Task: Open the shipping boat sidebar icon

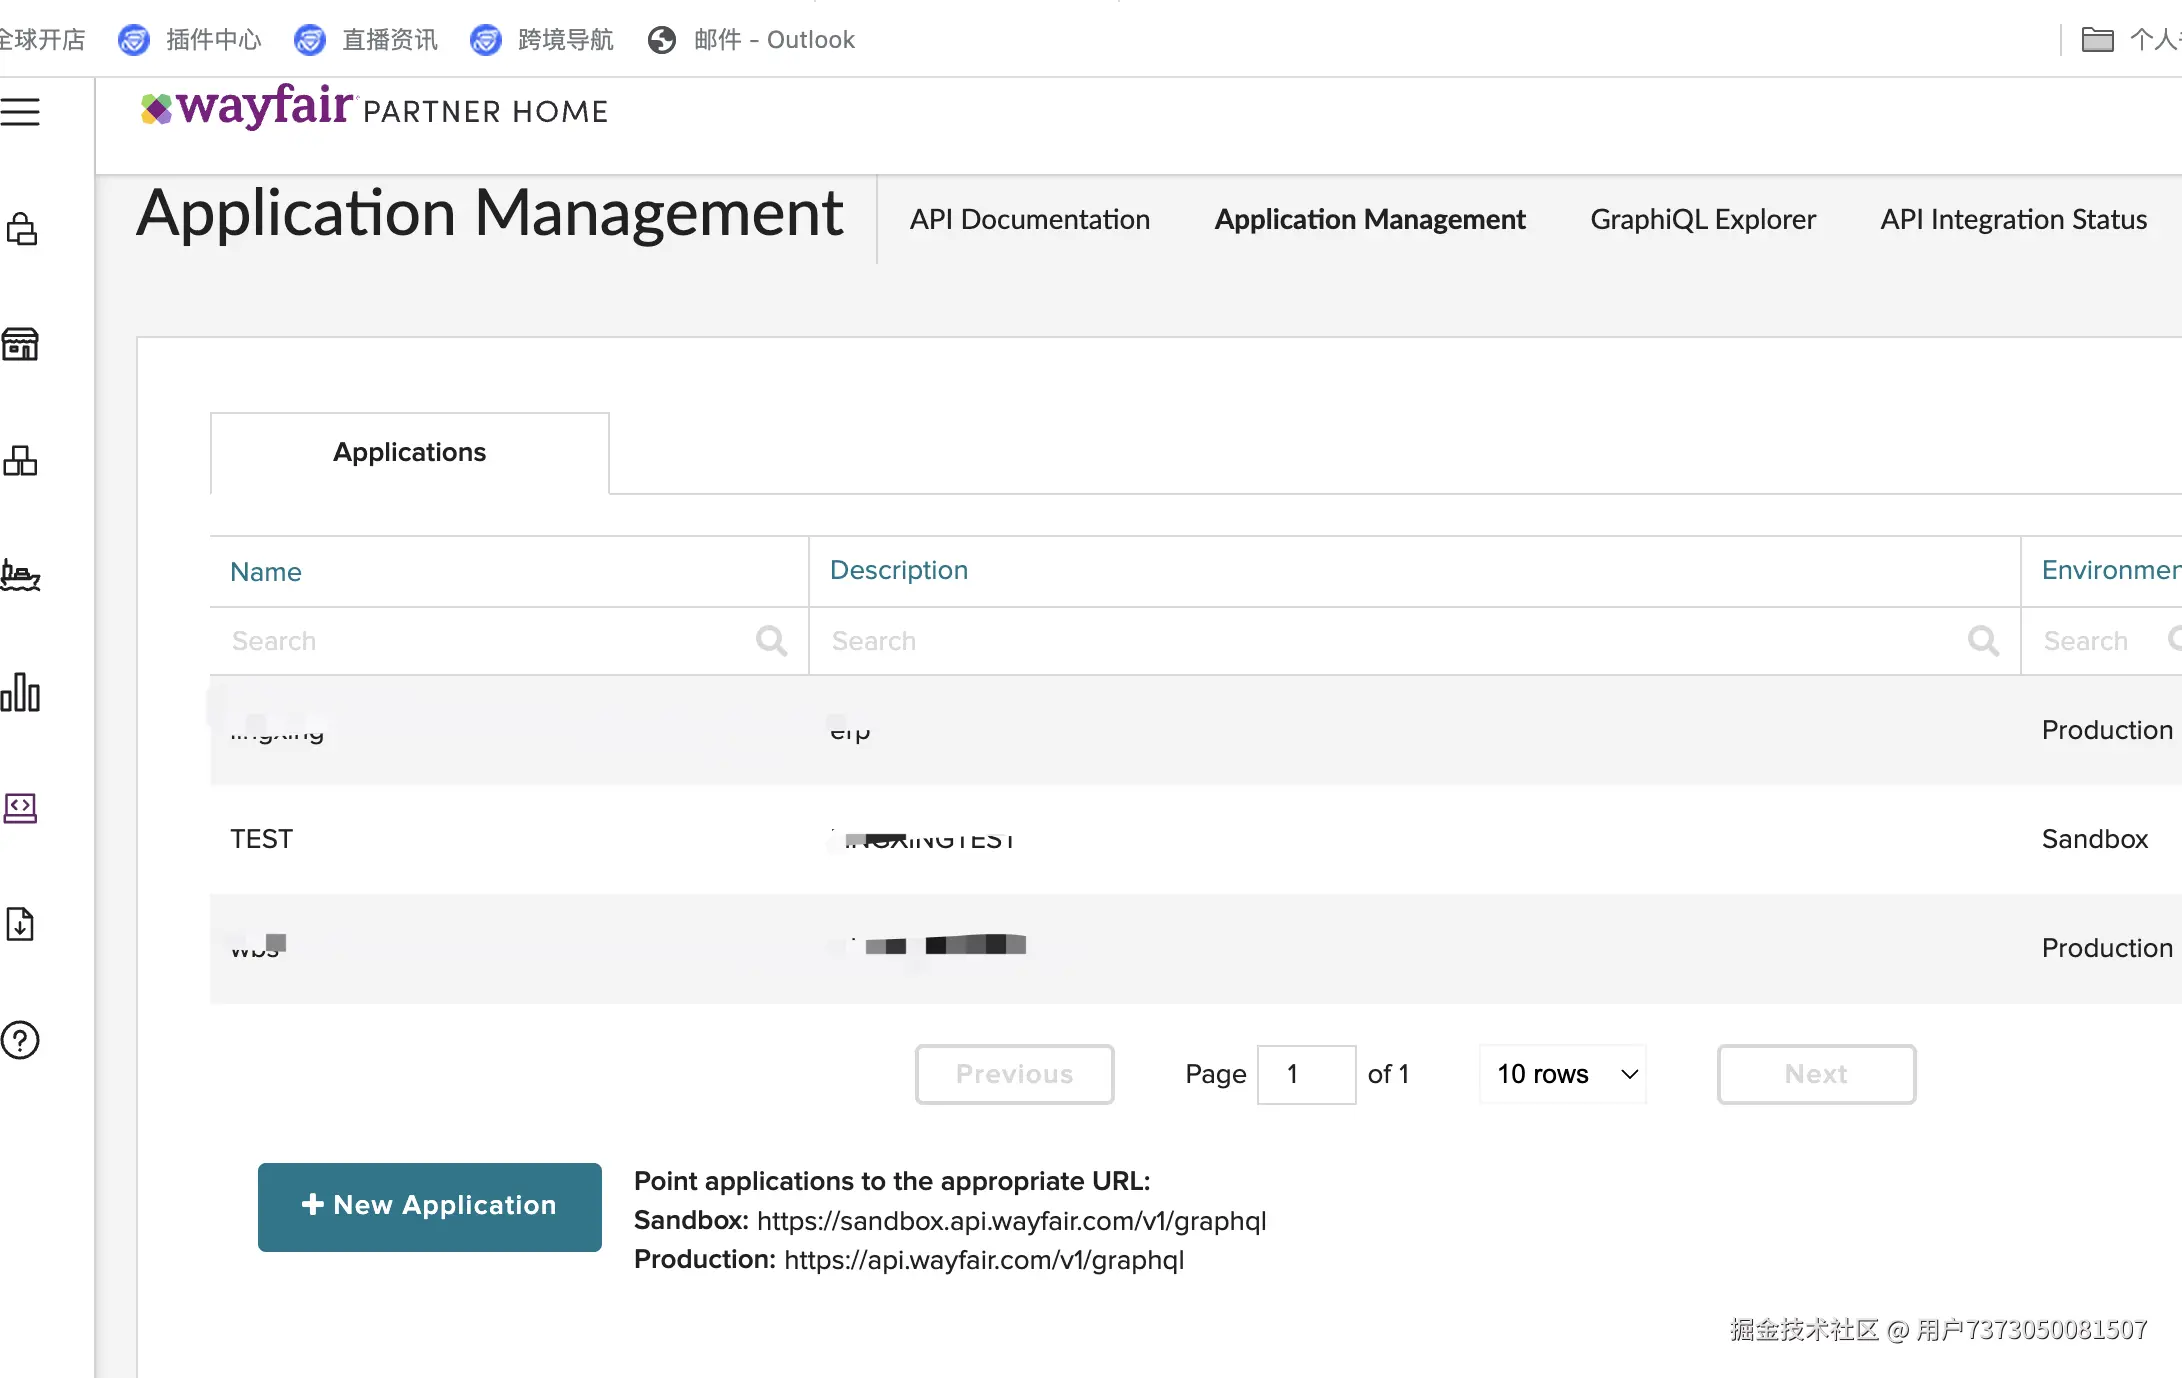Action: click(x=21, y=576)
